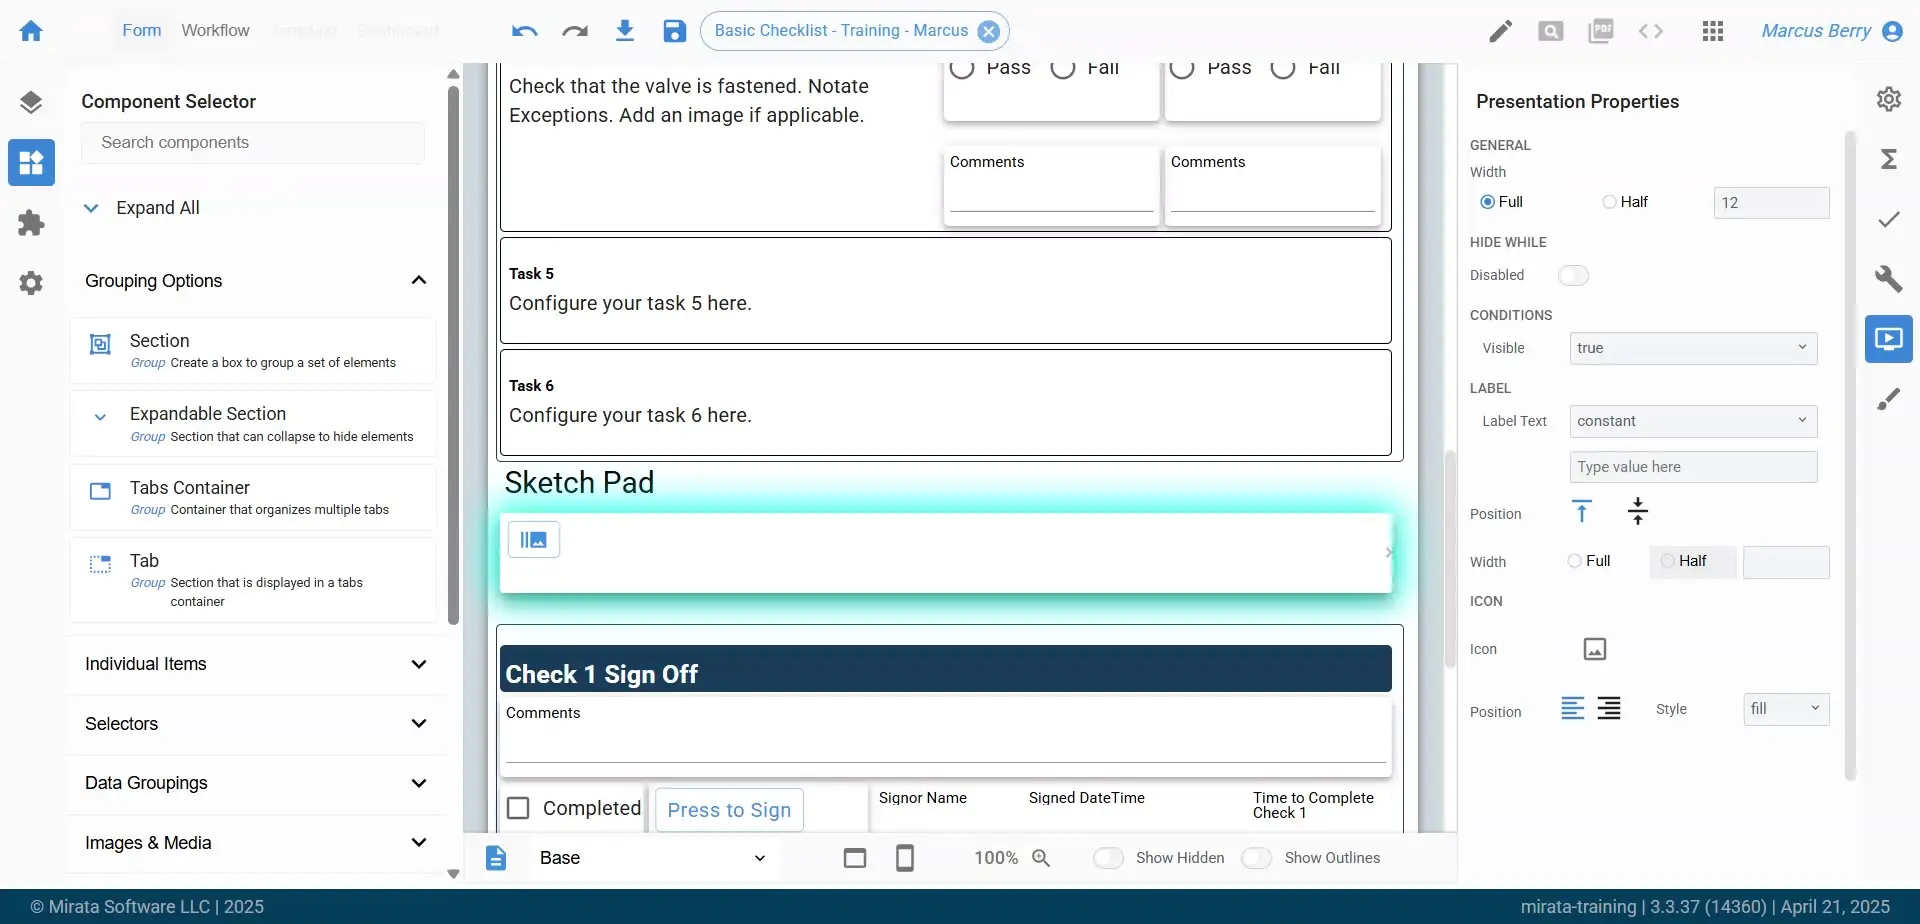Select the validation checkmark panel
Image resolution: width=1920 pixels, height=924 pixels.
[x=1889, y=219]
